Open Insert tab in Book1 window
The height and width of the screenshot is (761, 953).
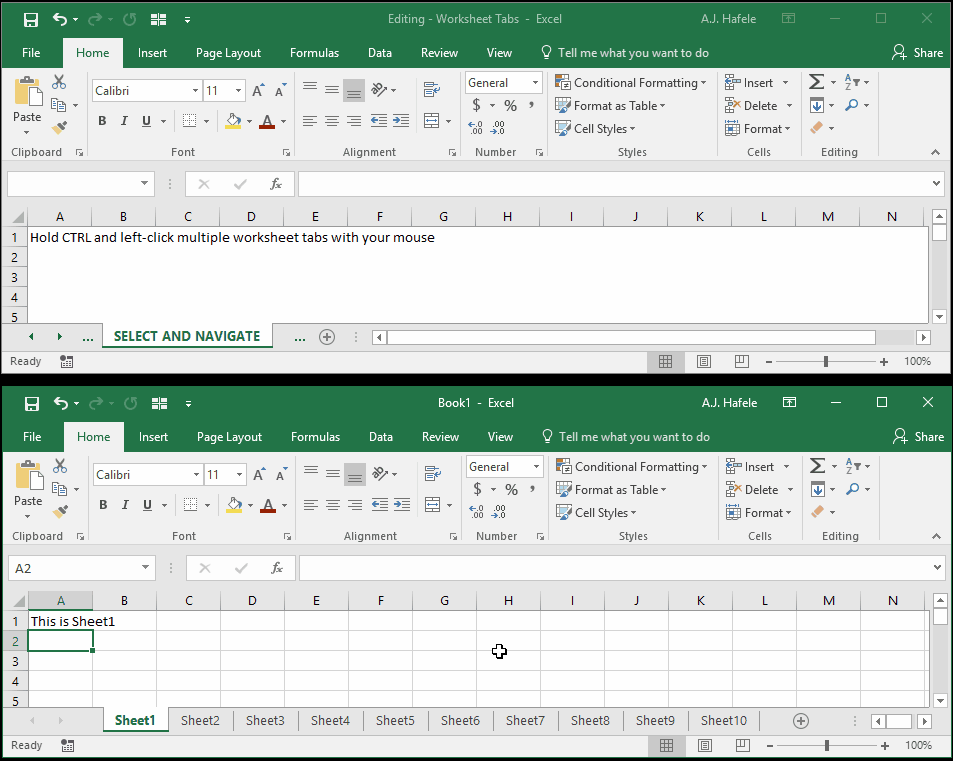pos(153,437)
